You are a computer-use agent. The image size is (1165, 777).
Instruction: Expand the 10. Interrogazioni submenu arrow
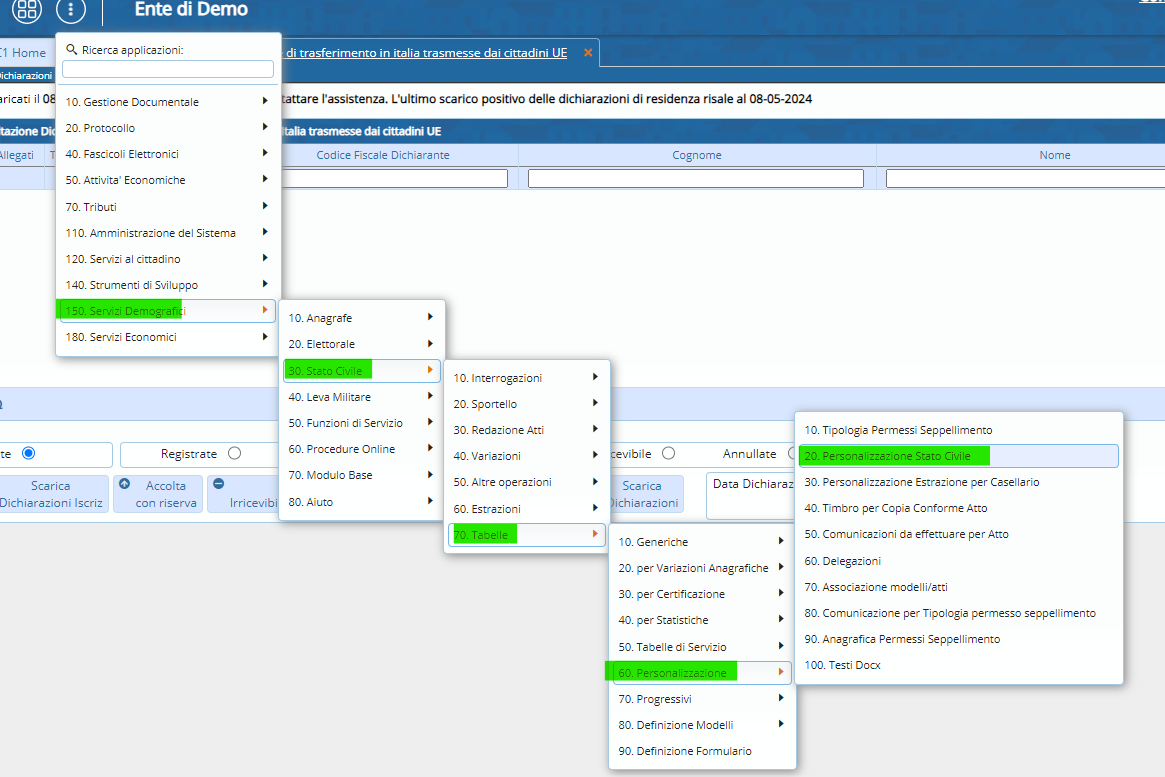(595, 377)
